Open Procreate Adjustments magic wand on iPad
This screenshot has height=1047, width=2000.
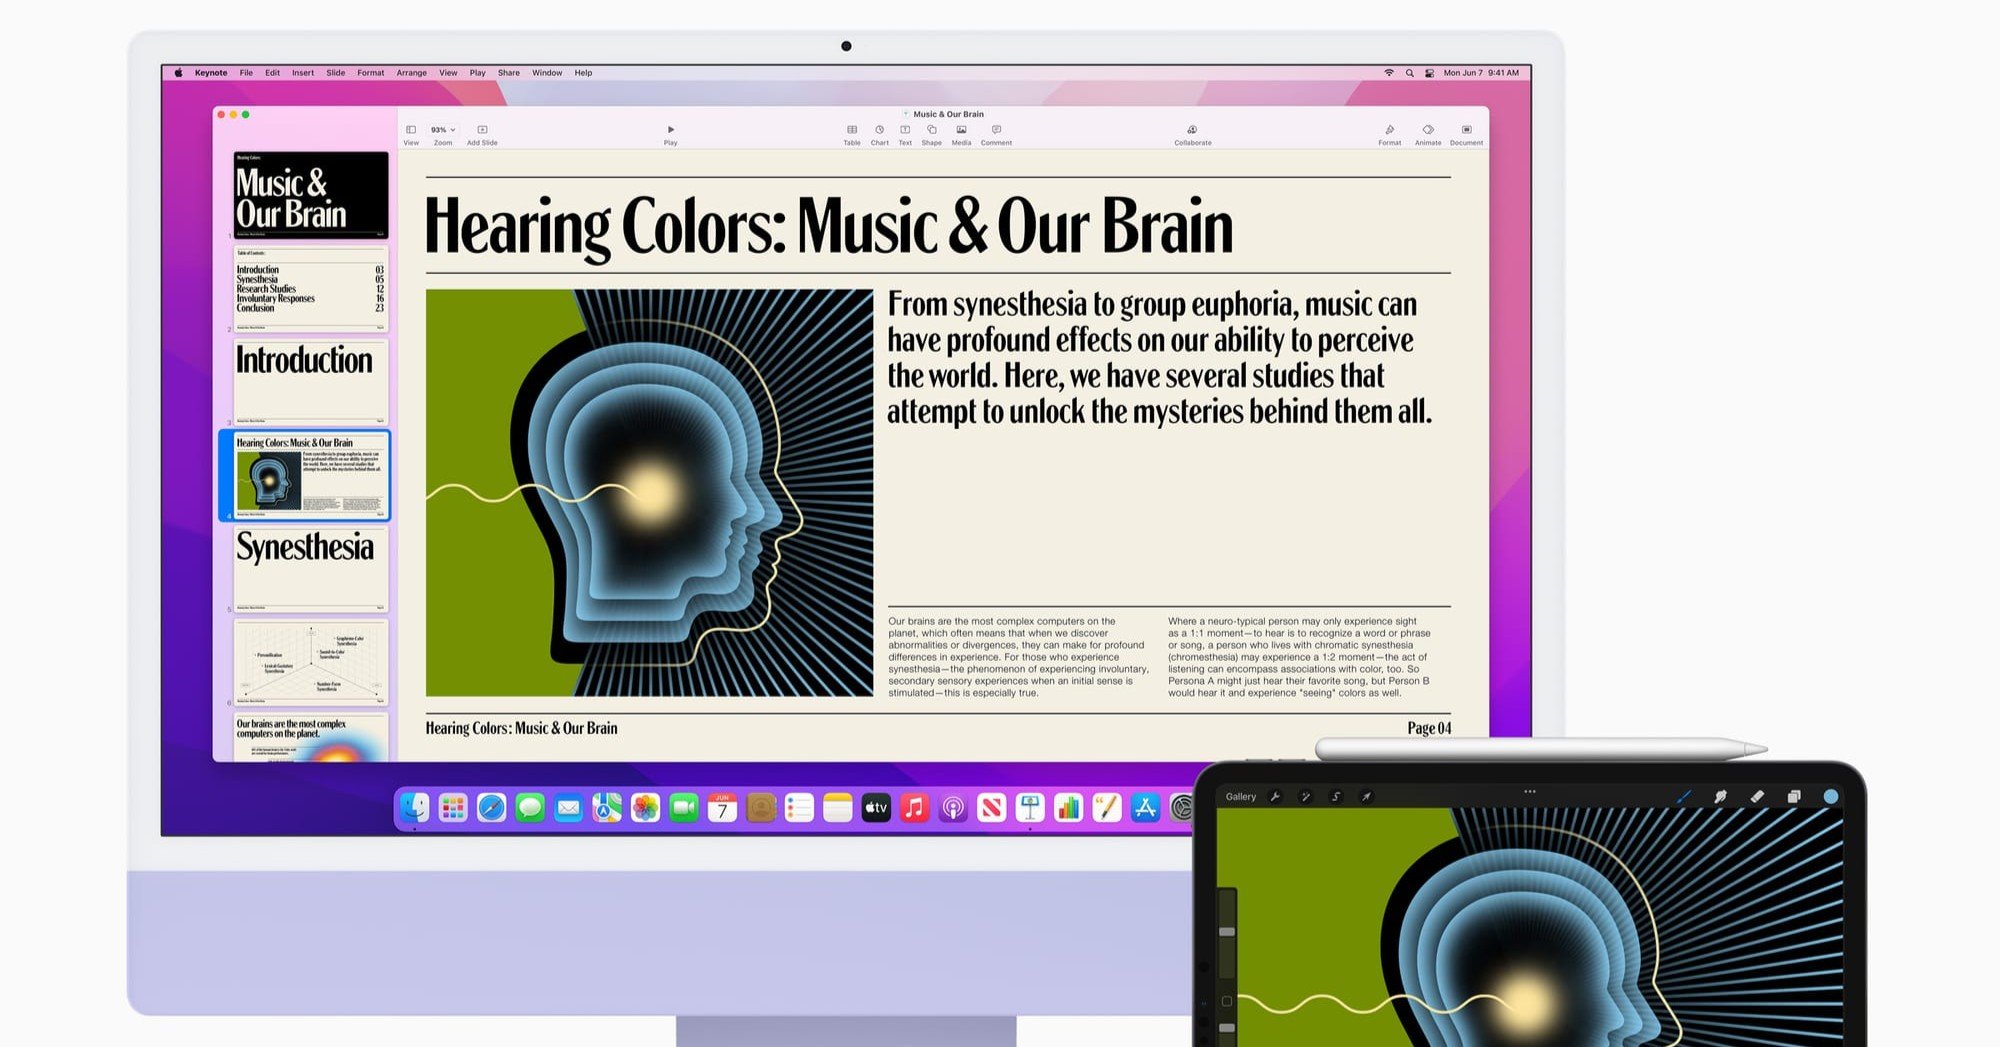pyautogui.click(x=1305, y=797)
